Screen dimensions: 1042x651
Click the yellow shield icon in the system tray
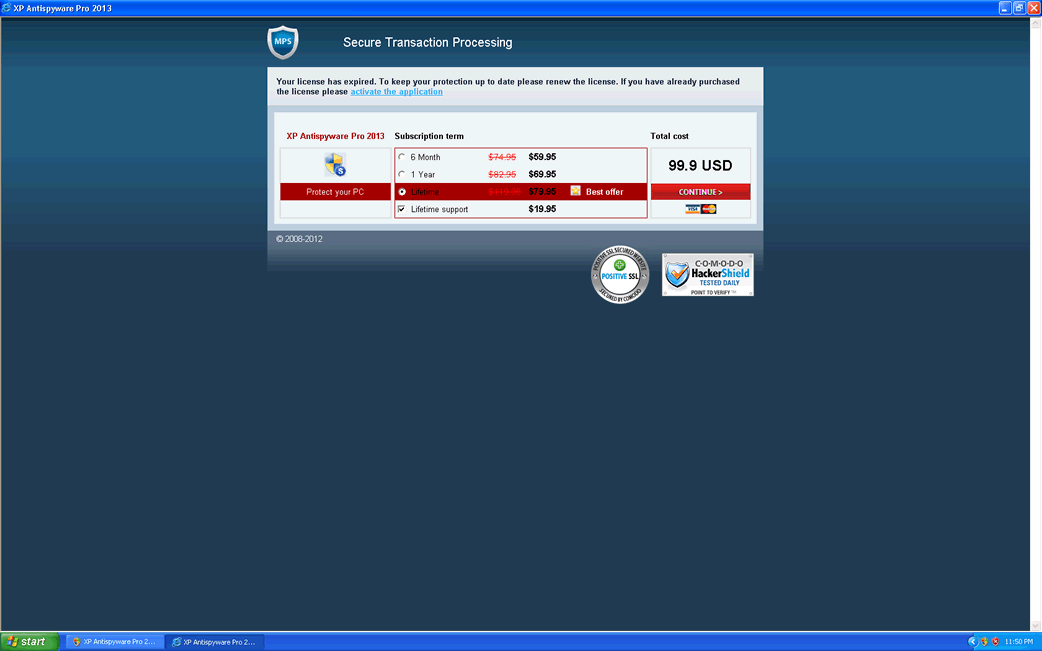click(984, 641)
